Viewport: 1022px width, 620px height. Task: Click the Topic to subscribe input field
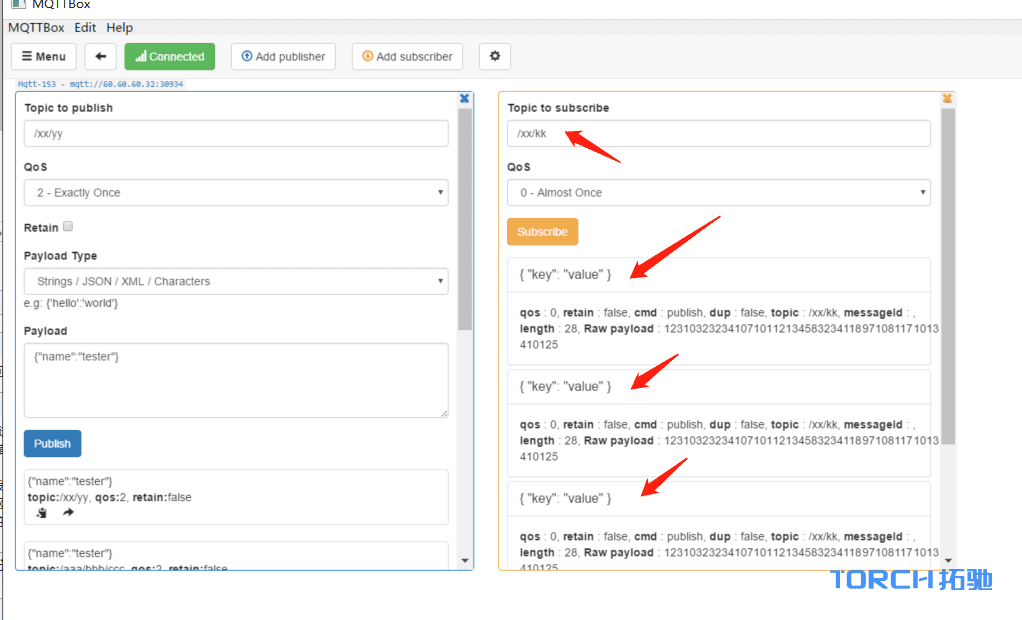coord(718,134)
